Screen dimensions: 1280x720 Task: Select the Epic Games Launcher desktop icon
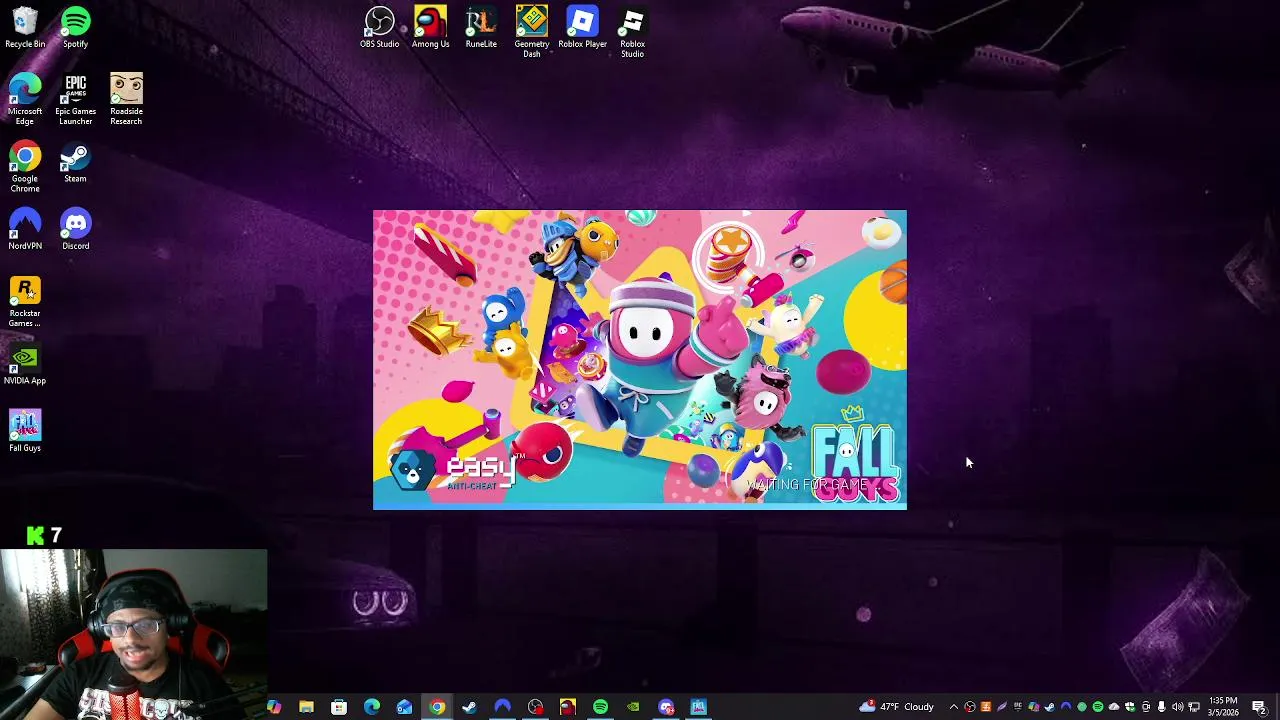(75, 99)
